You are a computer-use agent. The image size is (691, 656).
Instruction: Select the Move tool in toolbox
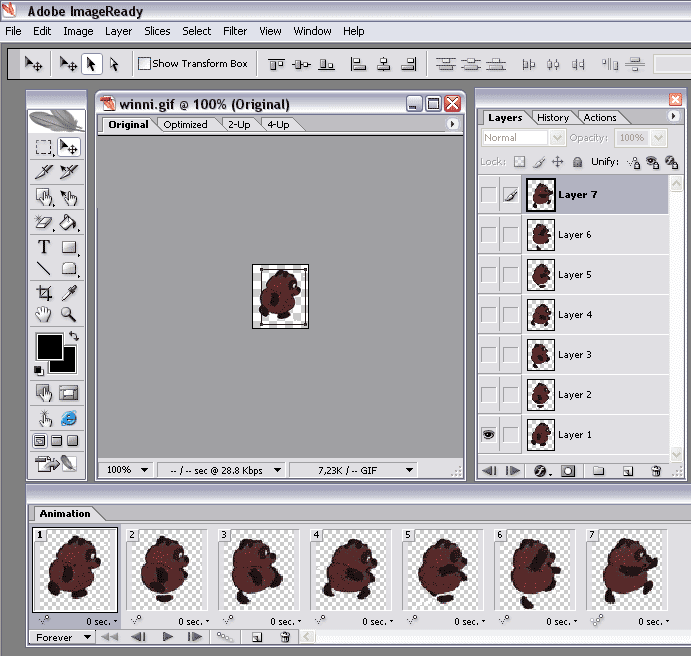[69, 147]
